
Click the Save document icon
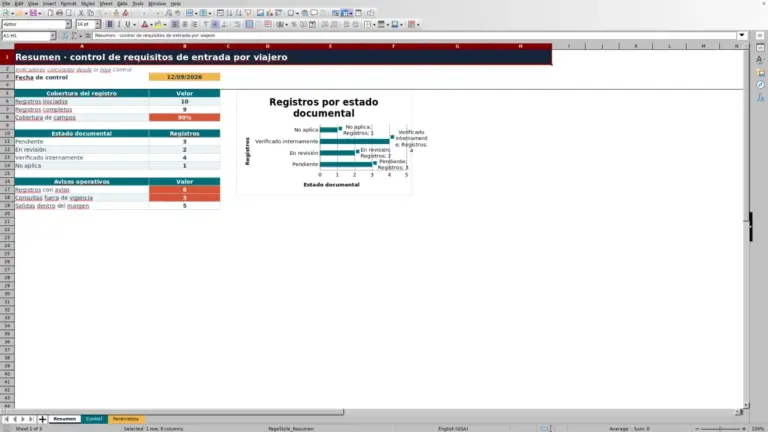pos(33,13)
